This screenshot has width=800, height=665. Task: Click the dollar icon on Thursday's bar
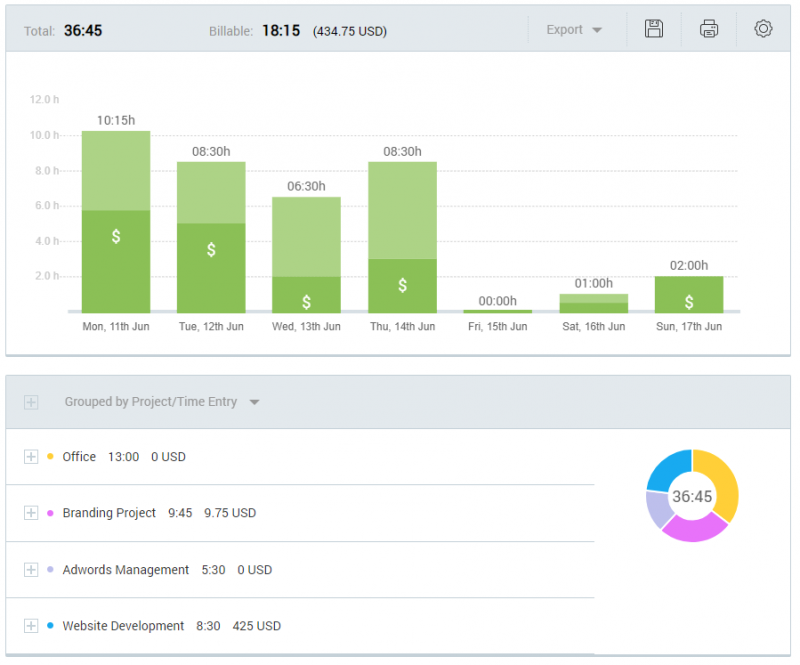pos(402,285)
